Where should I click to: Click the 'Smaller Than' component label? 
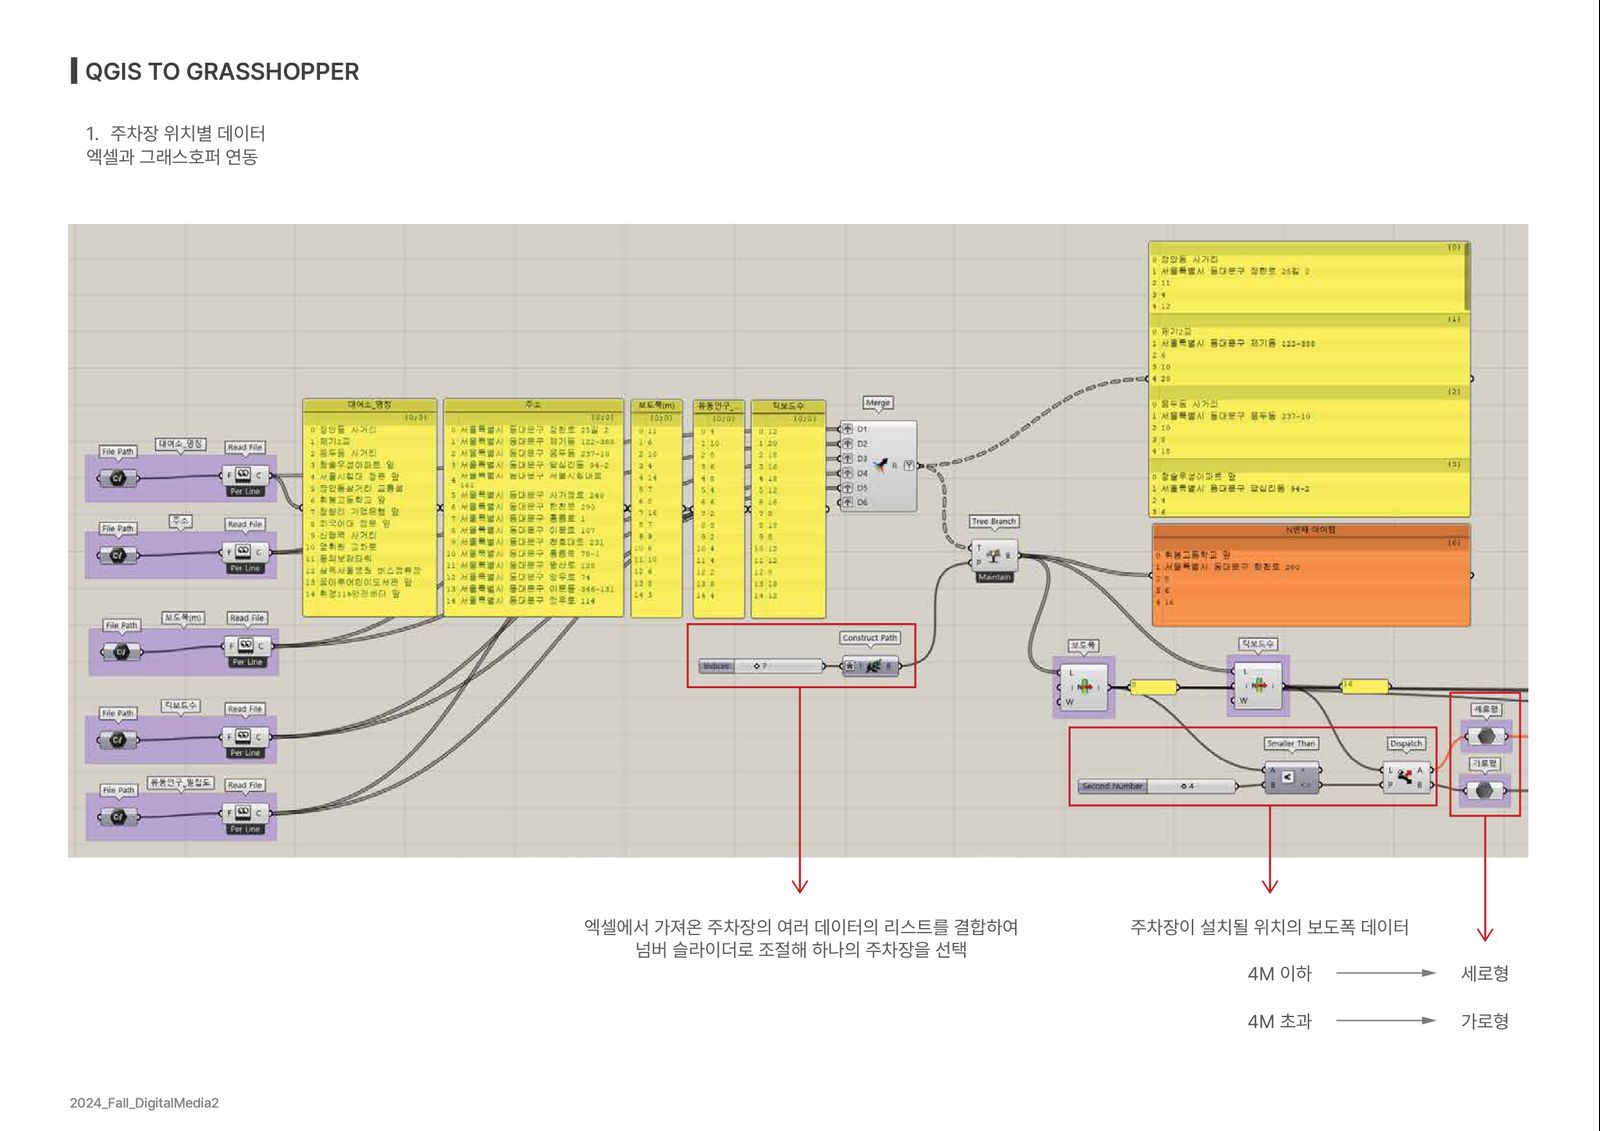1291,743
